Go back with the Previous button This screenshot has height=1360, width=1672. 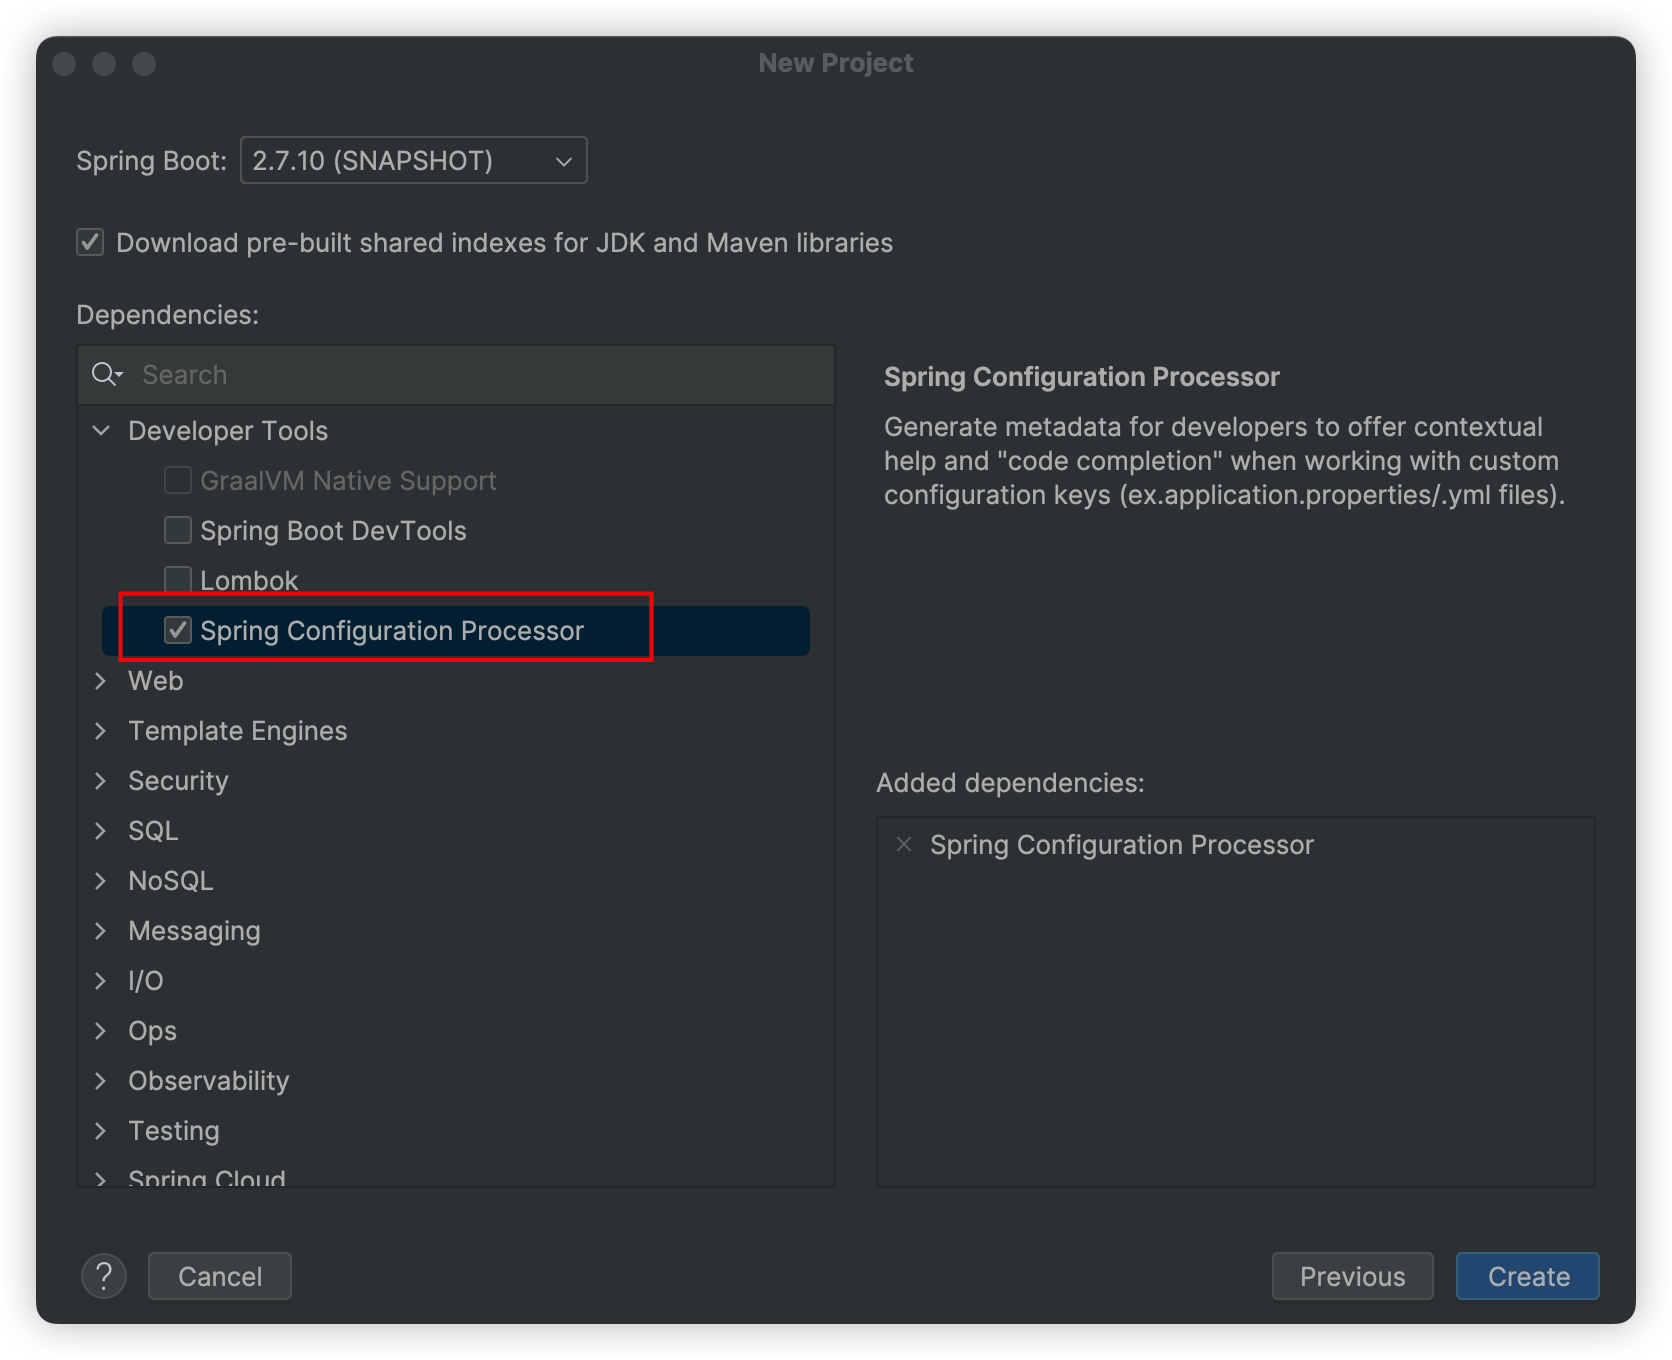pyautogui.click(x=1352, y=1276)
